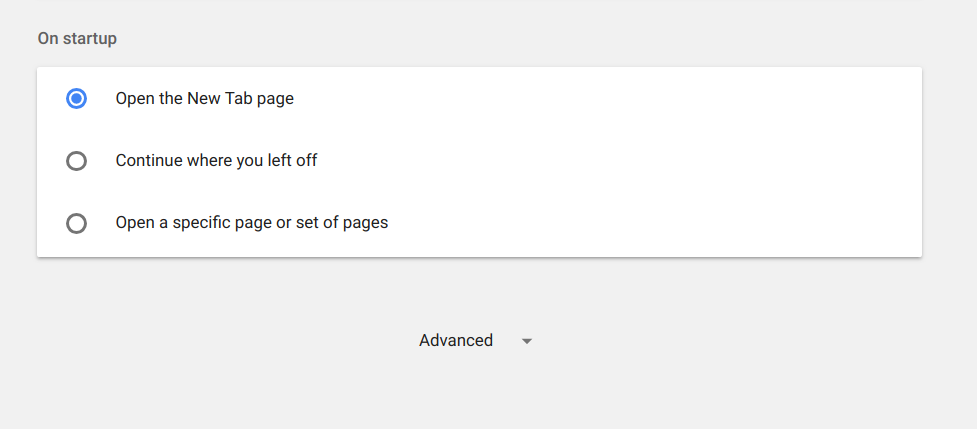This screenshot has height=429, width=977.
Task: Click the 'Open the New Tab page' label text
Action: click(204, 99)
